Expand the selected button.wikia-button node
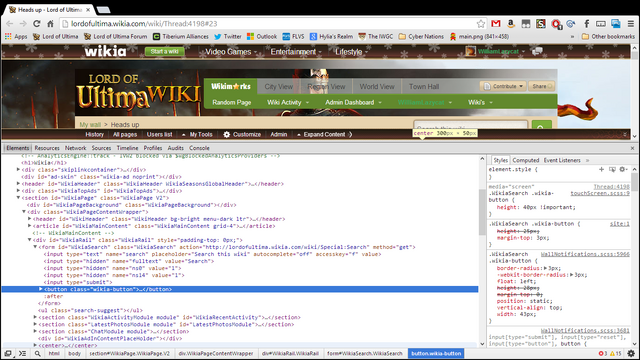640x360 pixels. tap(41, 289)
